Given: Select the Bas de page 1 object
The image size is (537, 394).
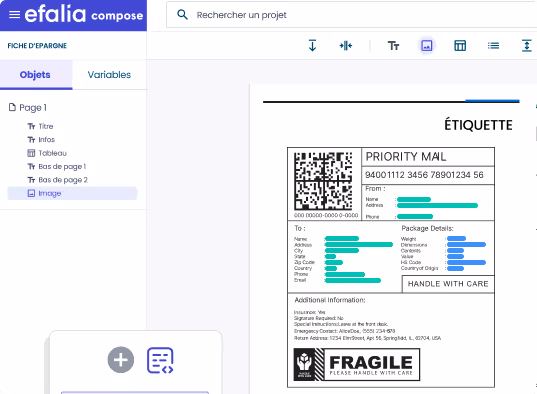Looking at the screenshot, I should (62, 167).
